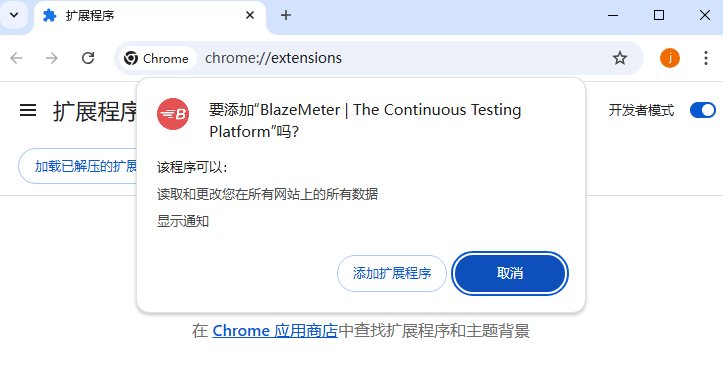The height and width of the screenshot is (379, 723).
Task: Reload the extensions page
Action: (88, 58)
